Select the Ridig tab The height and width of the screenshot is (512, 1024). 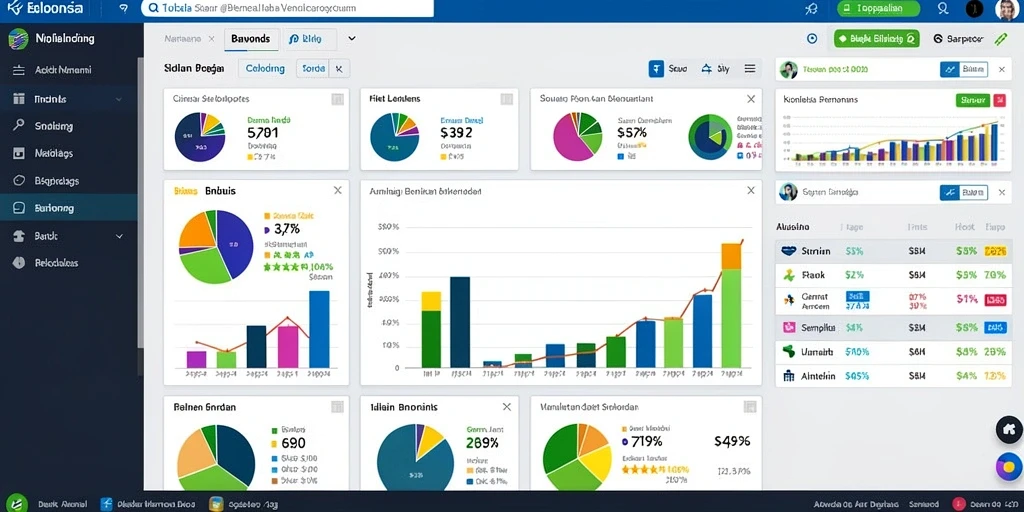click(309, 39)
